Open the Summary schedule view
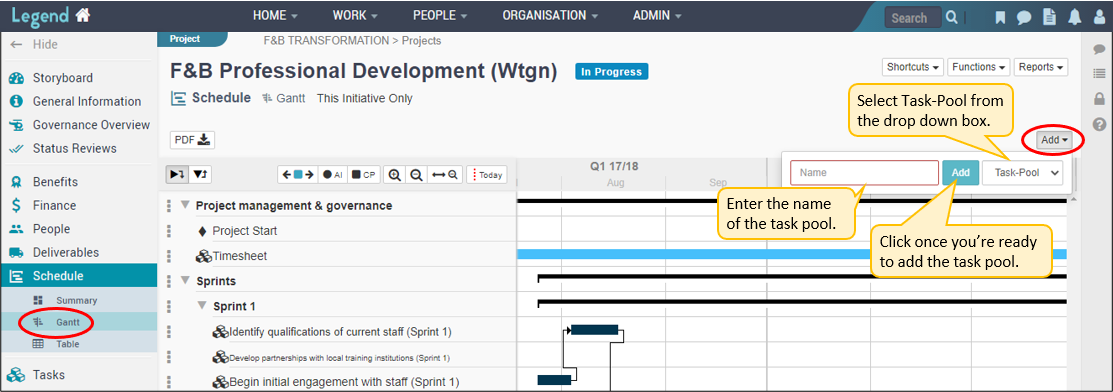The width and height of the screenshot is (1113, 392). coord(77,300)
